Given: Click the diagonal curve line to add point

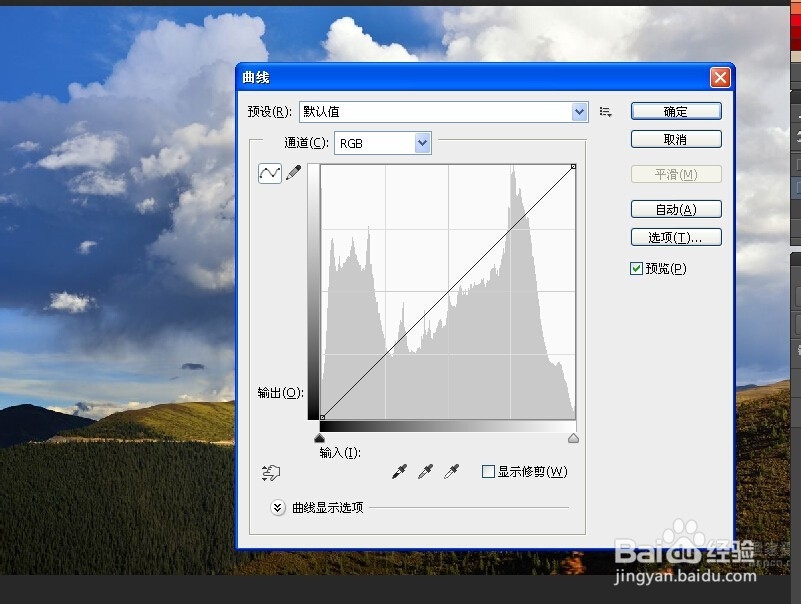Looking at the screenshot, I should pyautogui.click(x=447, y=290).
